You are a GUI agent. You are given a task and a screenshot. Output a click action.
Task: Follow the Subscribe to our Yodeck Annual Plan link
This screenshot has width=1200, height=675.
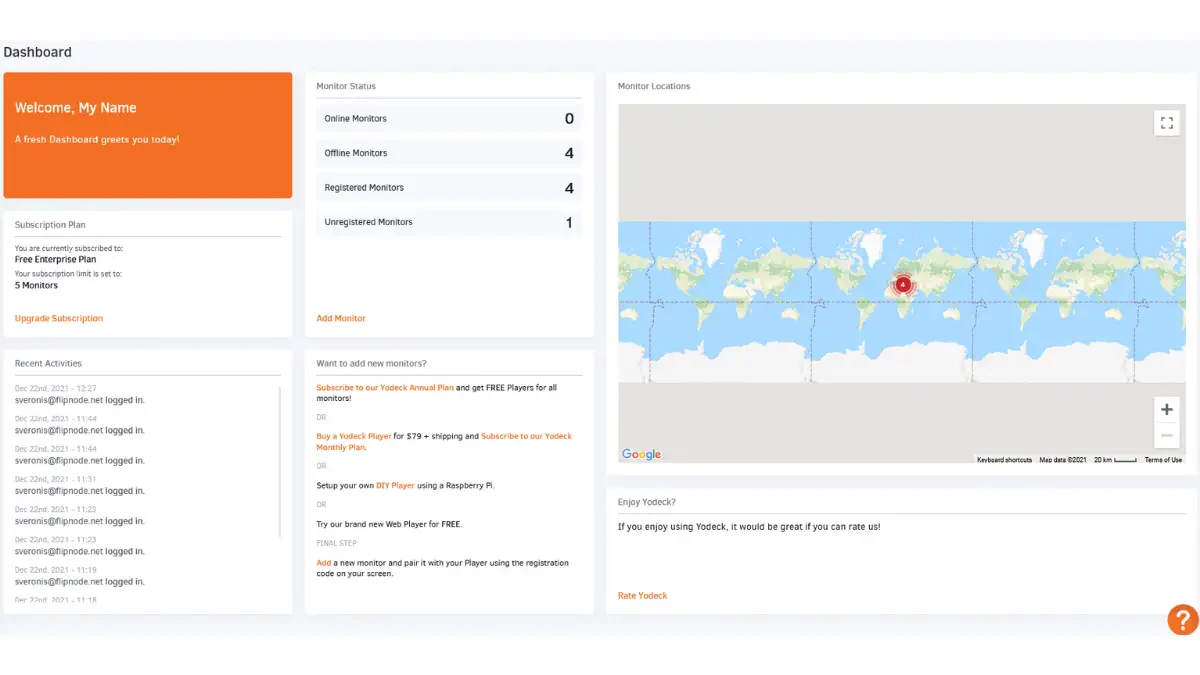coord(385,387)
